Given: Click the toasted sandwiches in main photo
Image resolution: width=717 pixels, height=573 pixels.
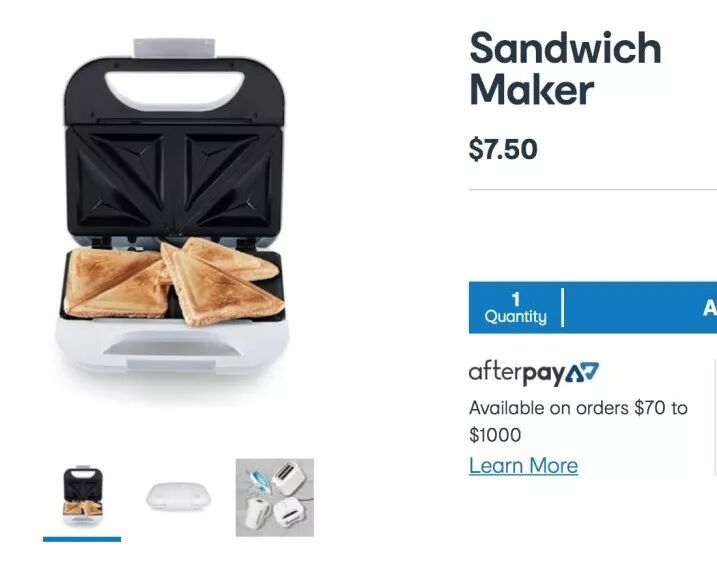Looking at the screenshot, I should tap(175, 283).
